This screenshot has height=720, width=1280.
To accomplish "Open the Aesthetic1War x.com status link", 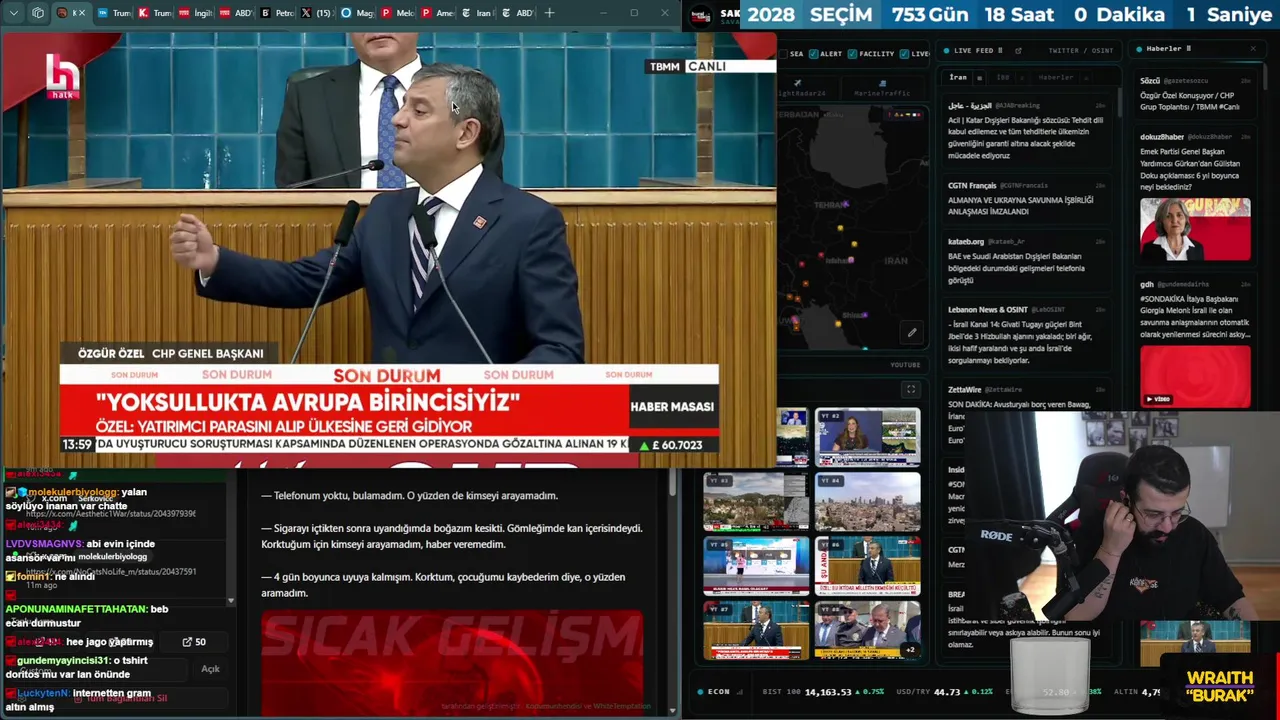I will click(x=111, y=513).
